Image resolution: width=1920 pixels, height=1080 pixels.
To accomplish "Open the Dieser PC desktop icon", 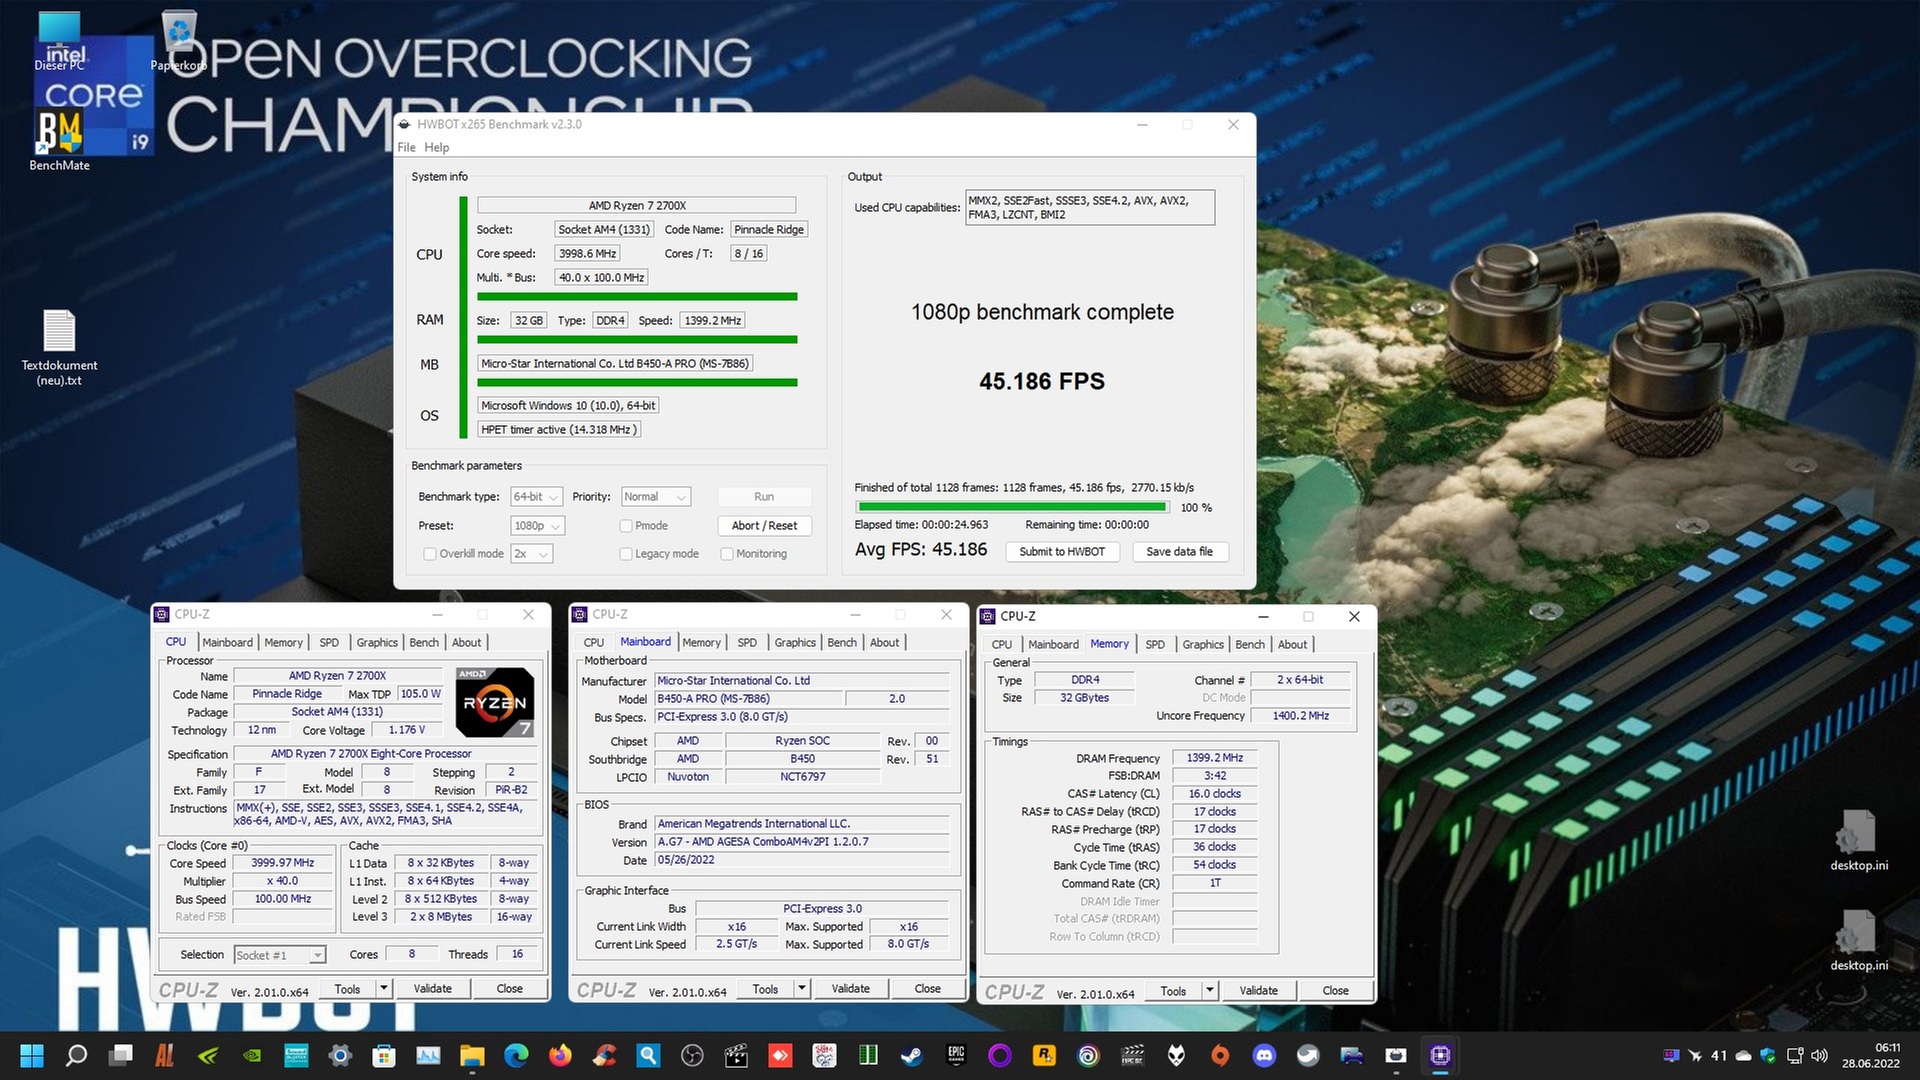I will 59,40.
